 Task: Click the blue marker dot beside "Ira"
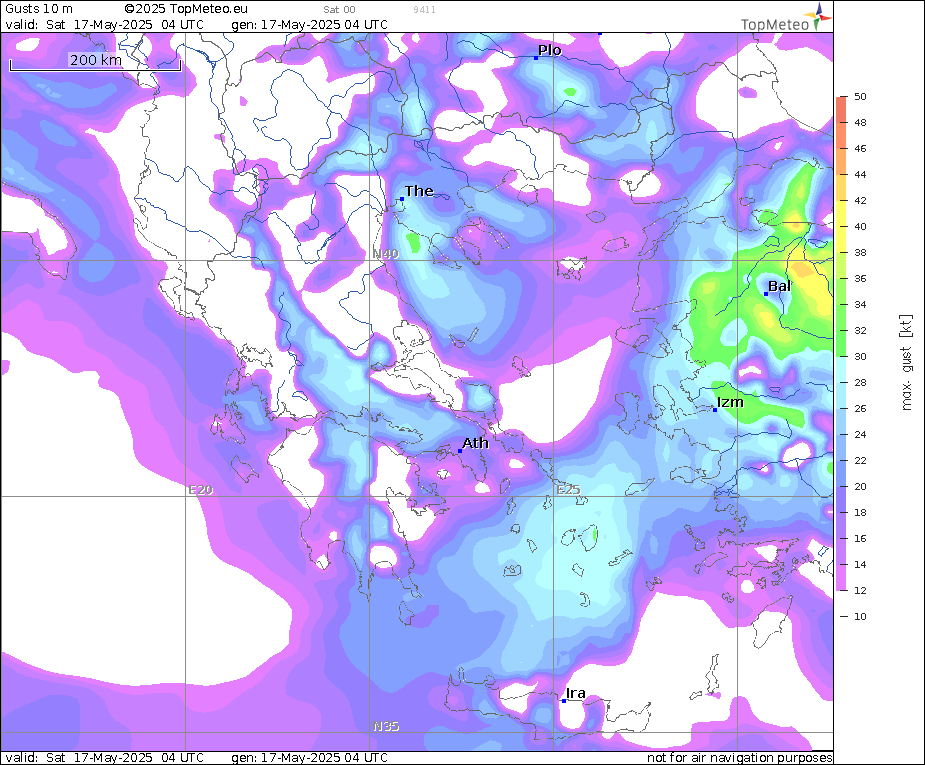[x=563, y=701]
